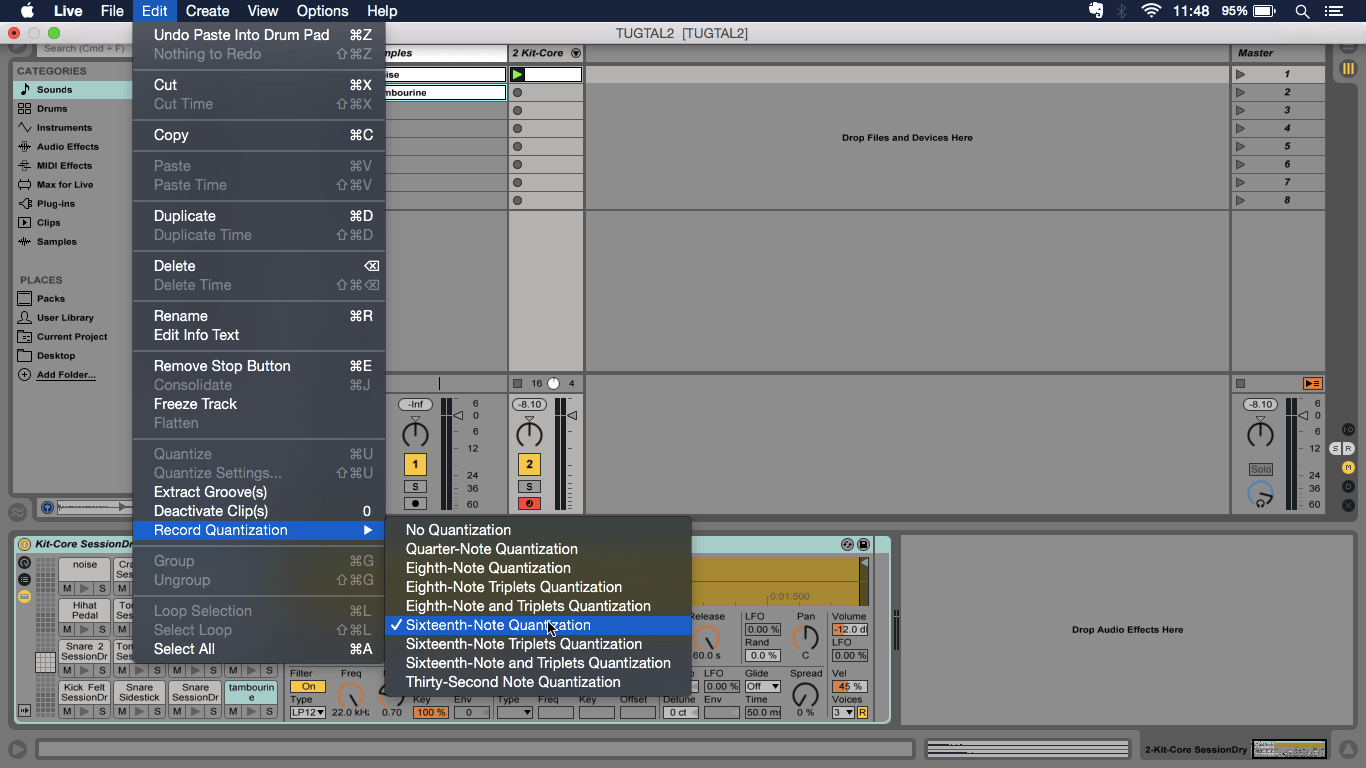Hot-Swap the sampler preset
This screenshot has width=1366, height=768.
pyautogui.click(x=847, y=544)
